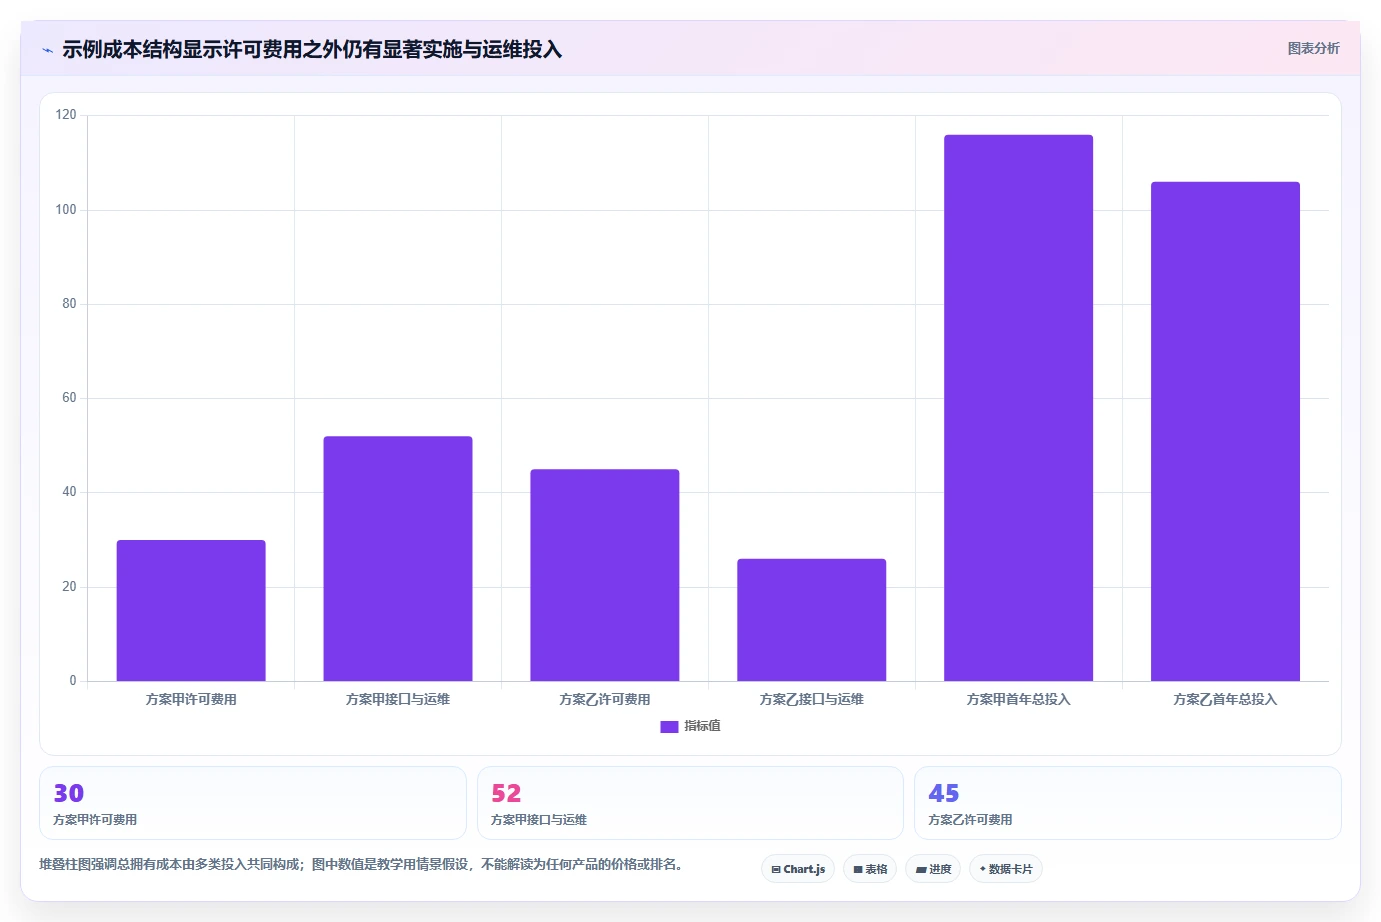Open the data card showing 45
This screenshot has height=922, width=1381.
click(1128, 803)
